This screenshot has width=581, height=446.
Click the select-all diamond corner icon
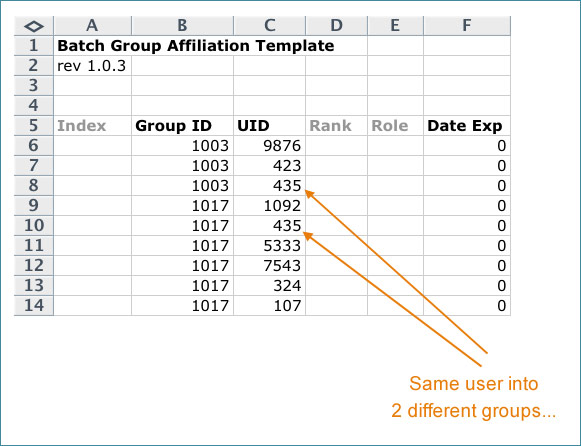pos(34,26)
